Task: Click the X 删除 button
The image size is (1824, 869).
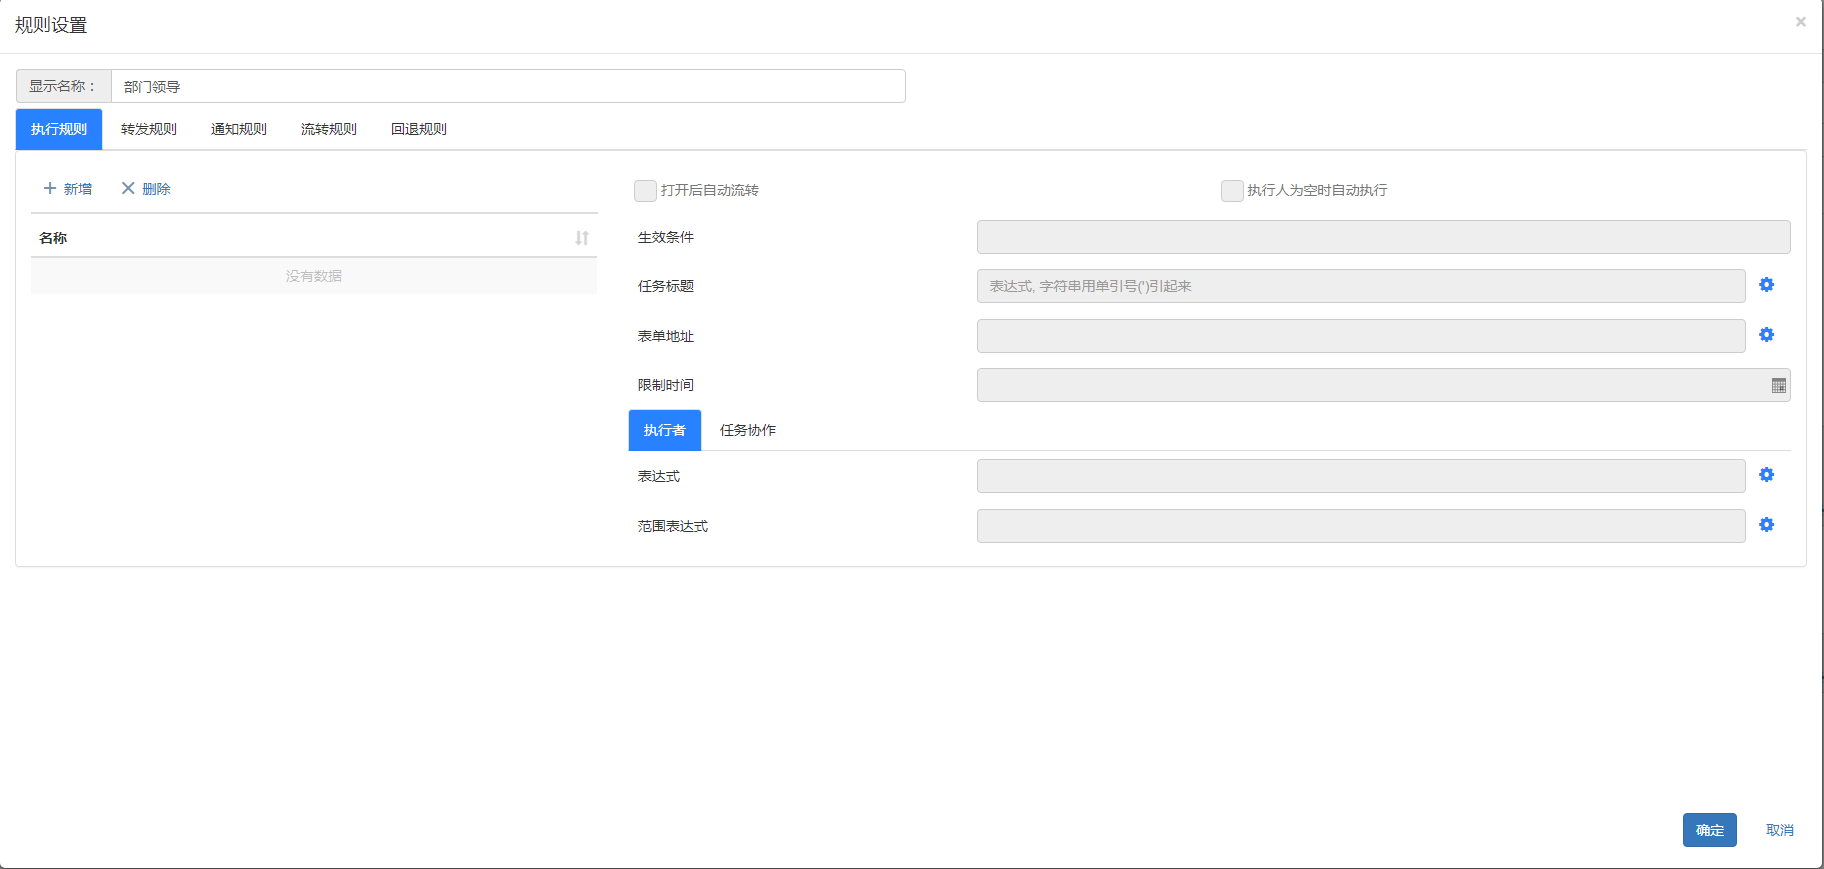Action: [x=146, y=189]
